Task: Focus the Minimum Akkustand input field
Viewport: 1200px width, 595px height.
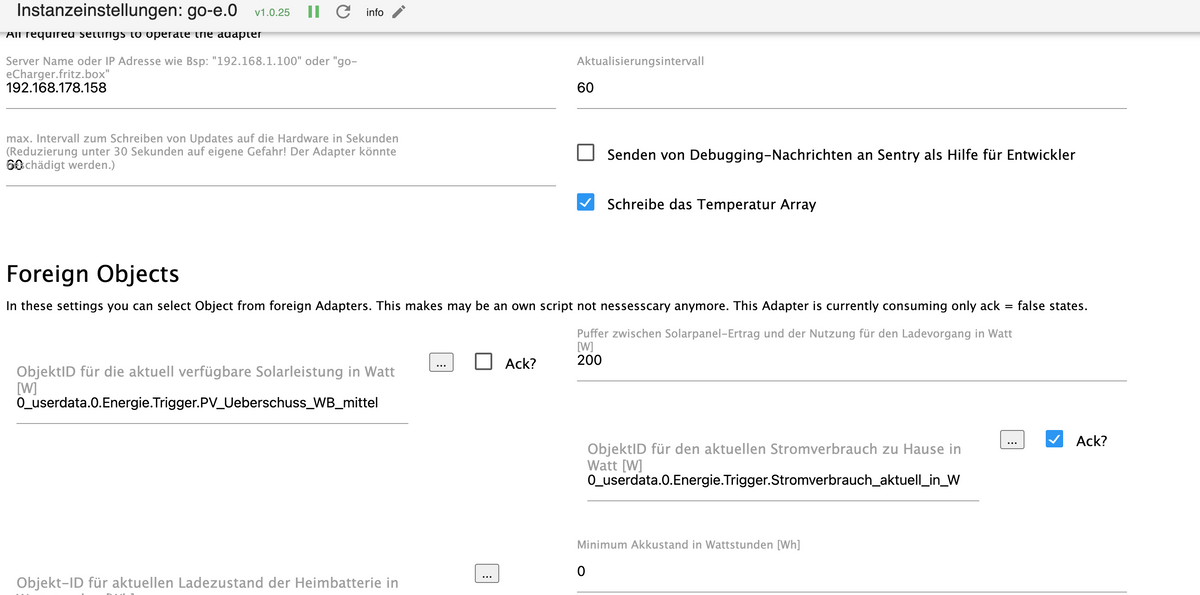Action: 850,572
